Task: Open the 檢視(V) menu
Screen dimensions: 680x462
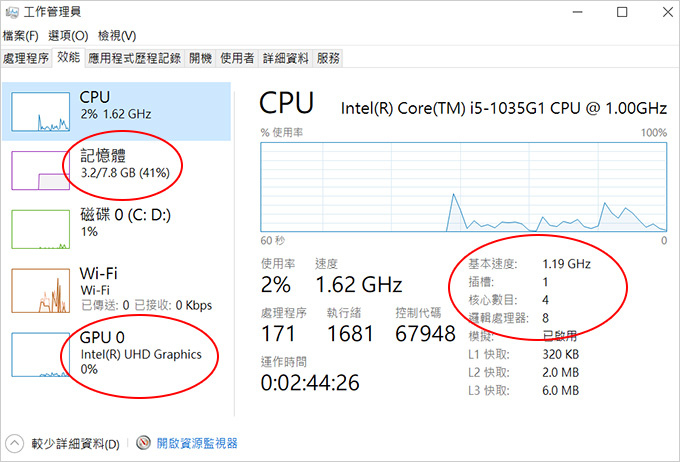Action: tap(117, 36)
